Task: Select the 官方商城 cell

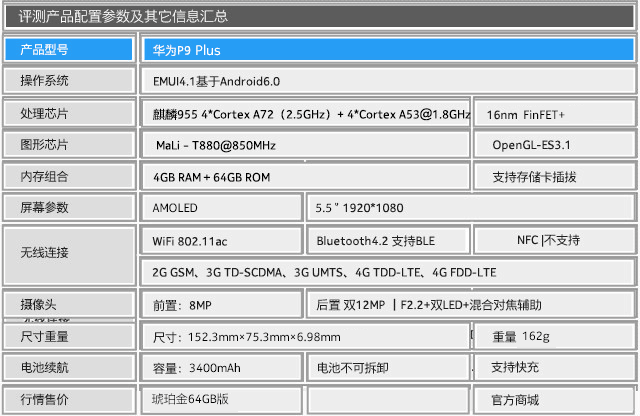Action: (x=554, y=400)
